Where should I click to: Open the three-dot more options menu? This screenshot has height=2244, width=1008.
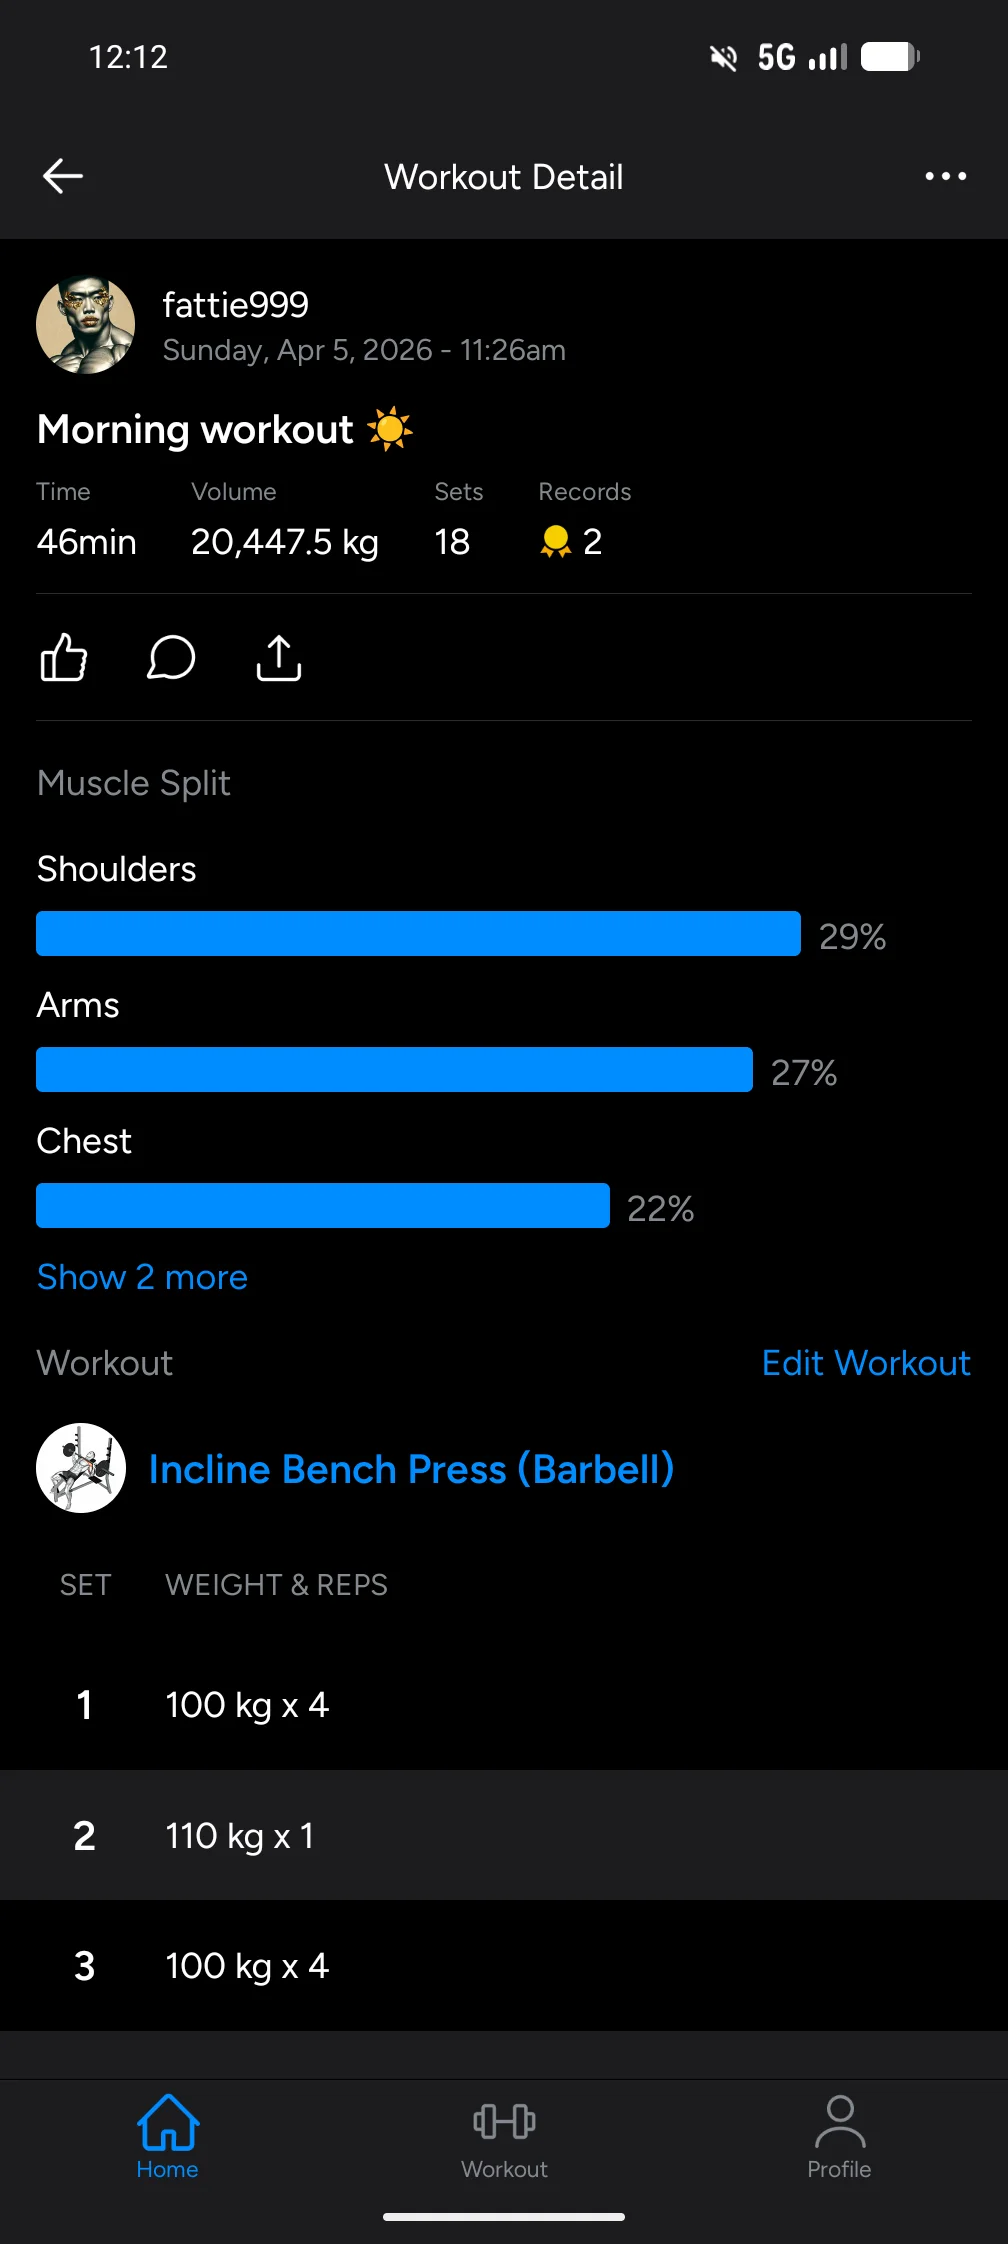945,177
